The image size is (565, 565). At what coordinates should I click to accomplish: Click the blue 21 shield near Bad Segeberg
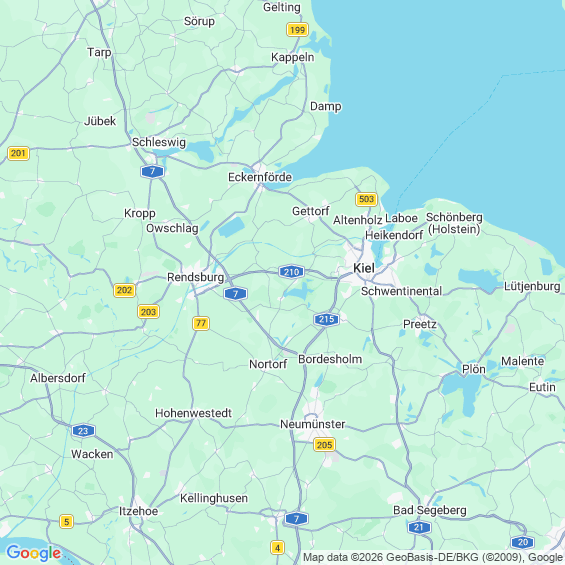click(419, 528)
